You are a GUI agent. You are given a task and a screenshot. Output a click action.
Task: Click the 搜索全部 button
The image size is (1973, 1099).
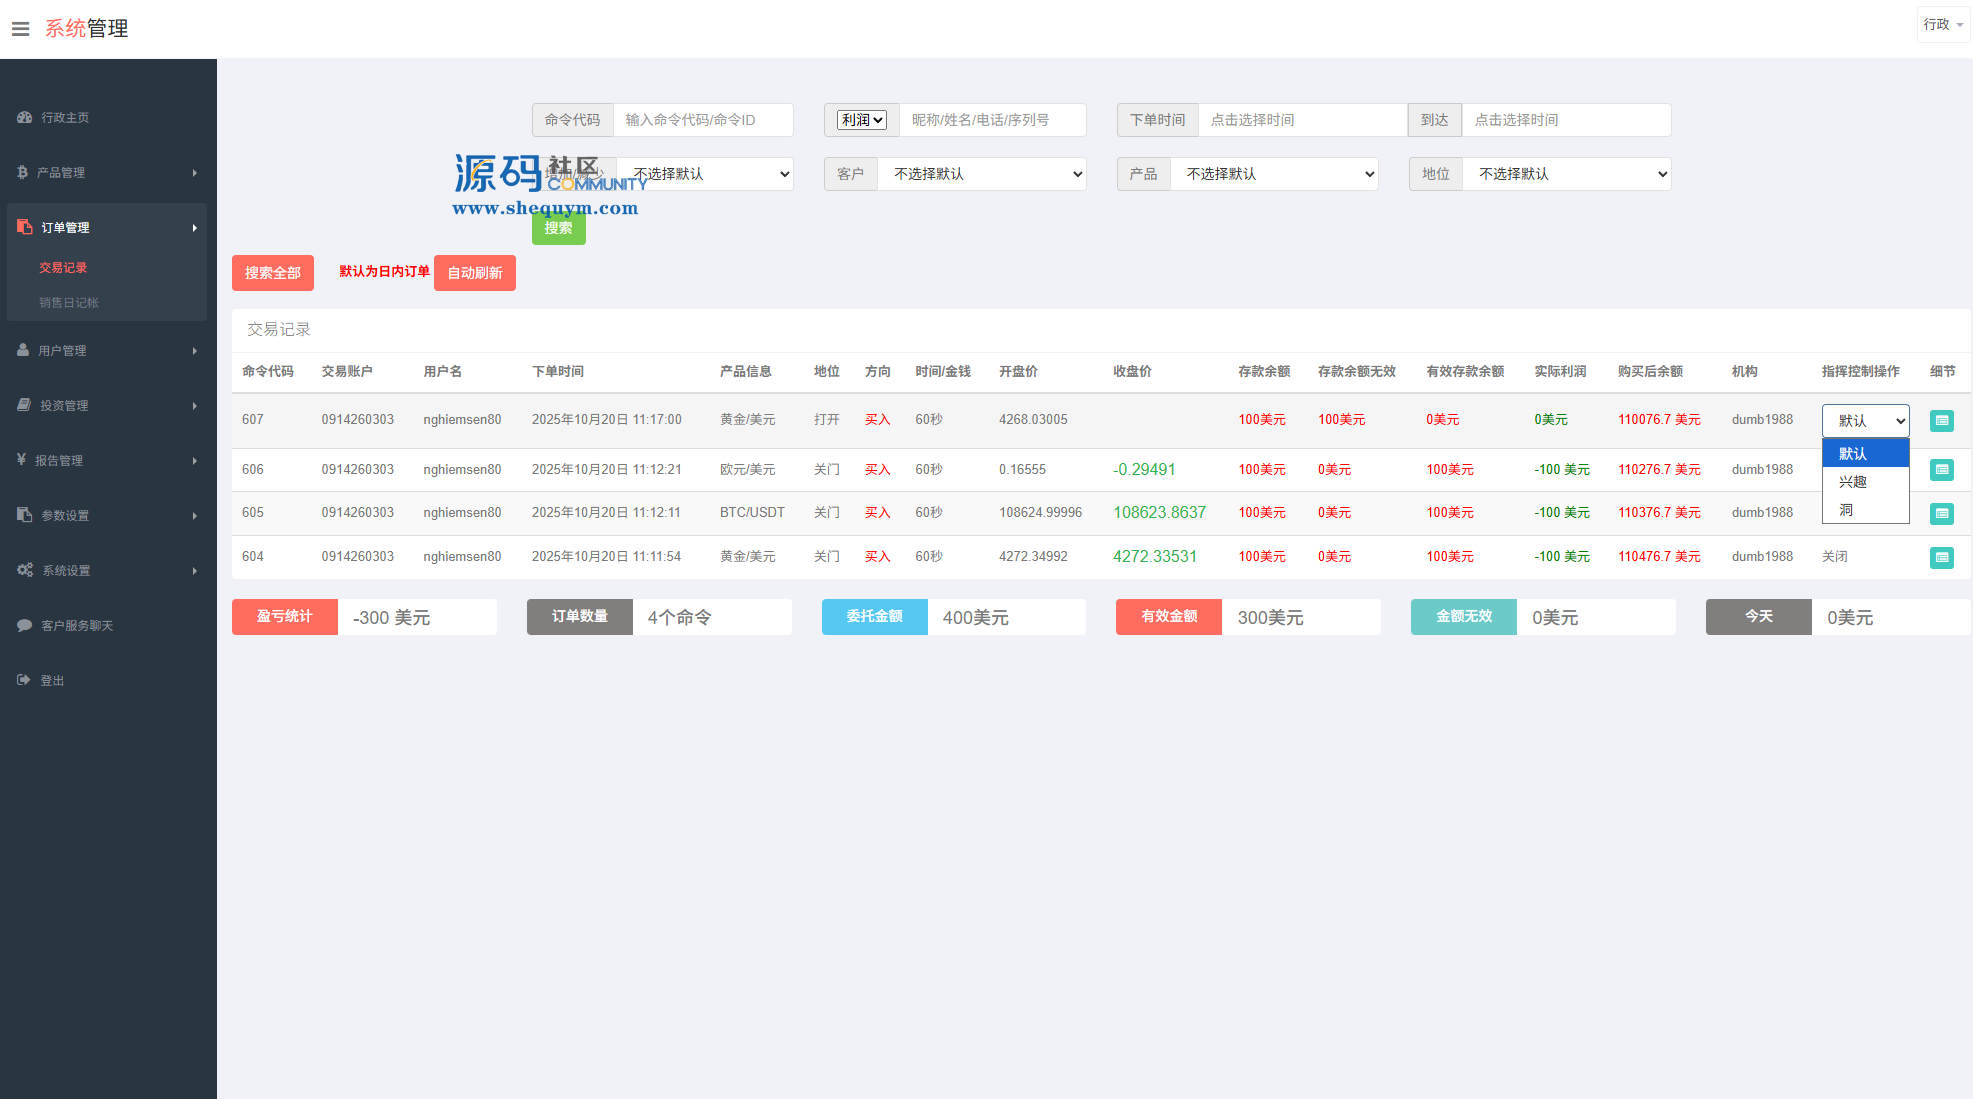[272, 273]
